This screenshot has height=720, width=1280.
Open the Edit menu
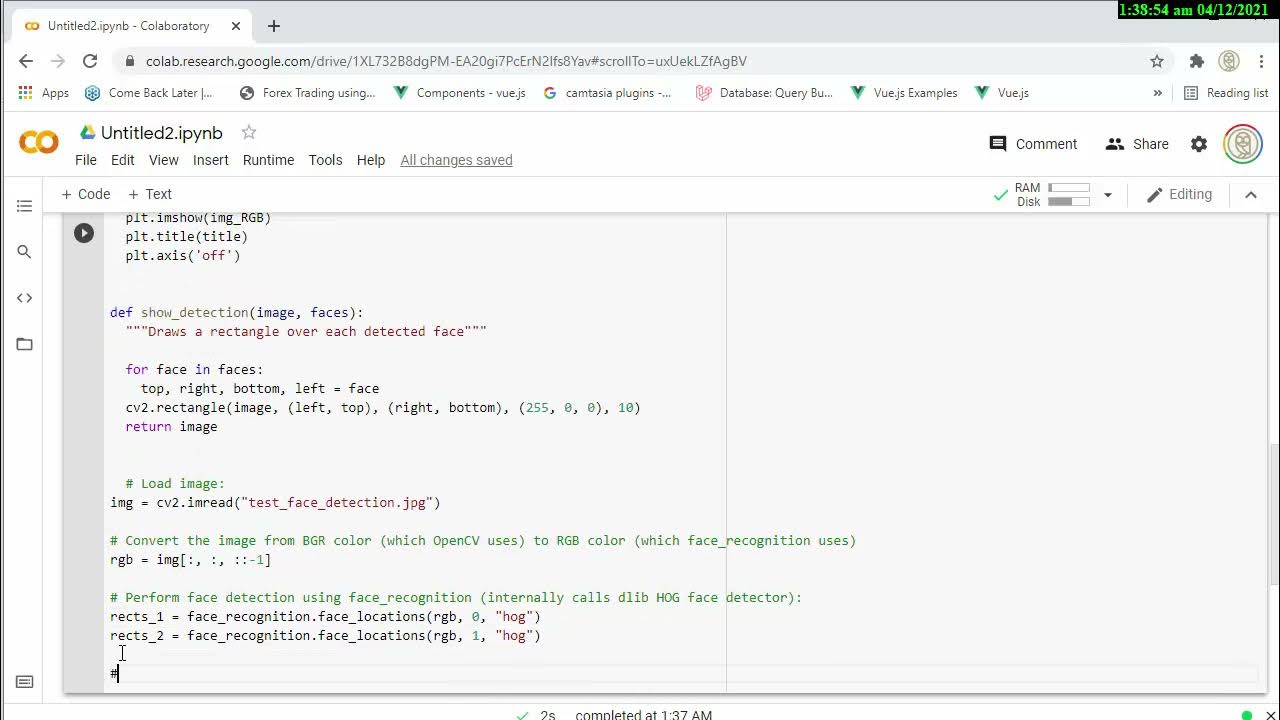coord(122,160)
